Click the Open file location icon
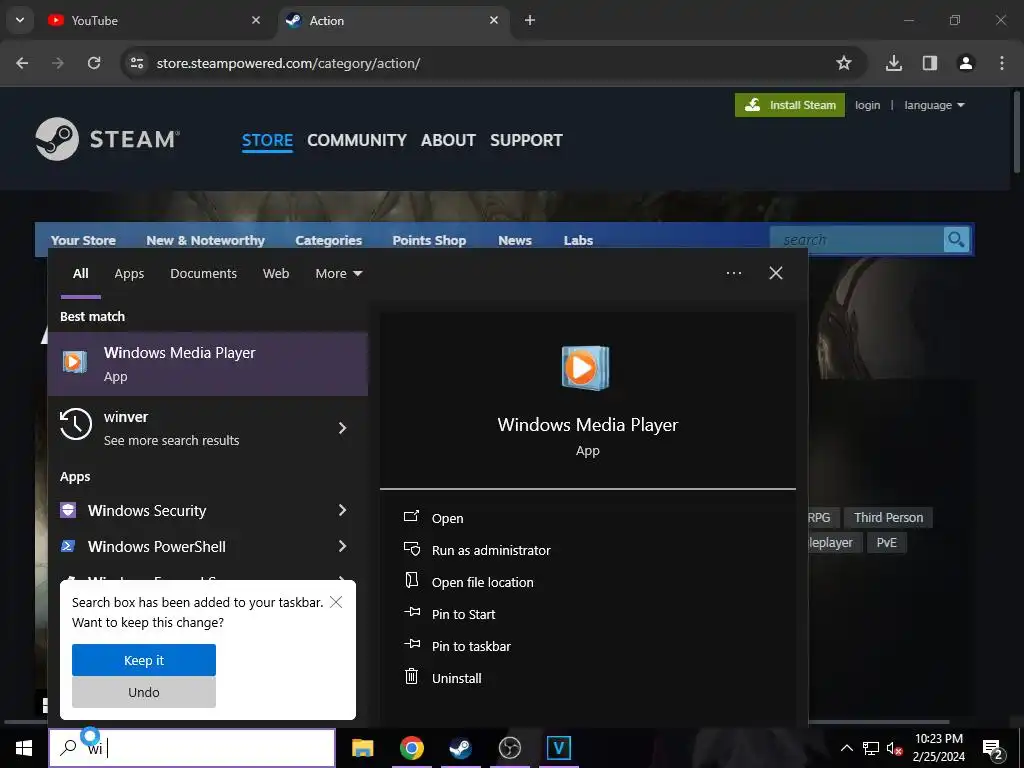Screen dimensions: 1024x768 411,581
